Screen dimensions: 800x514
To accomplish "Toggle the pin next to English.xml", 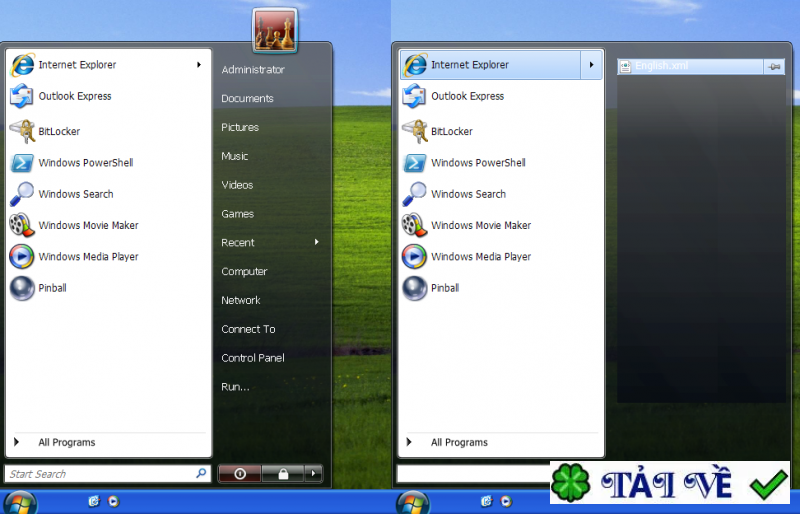I will (x=774, y=67).
